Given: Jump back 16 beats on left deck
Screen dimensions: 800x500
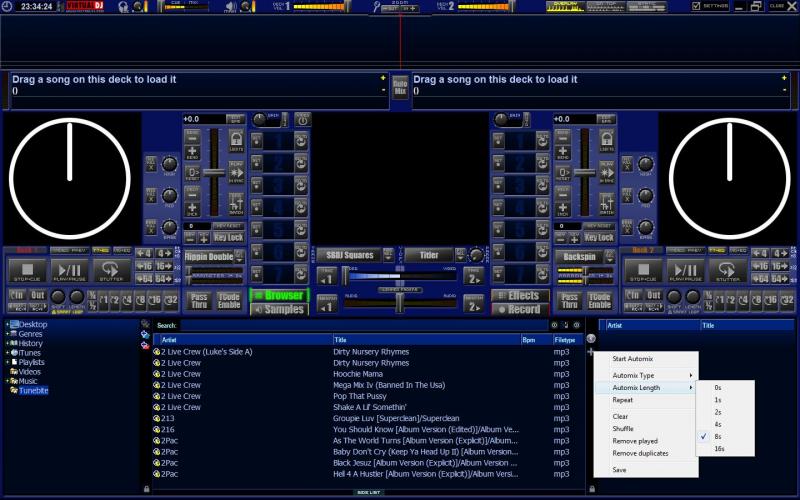Looking at the screenshot, I should point(144,266).
